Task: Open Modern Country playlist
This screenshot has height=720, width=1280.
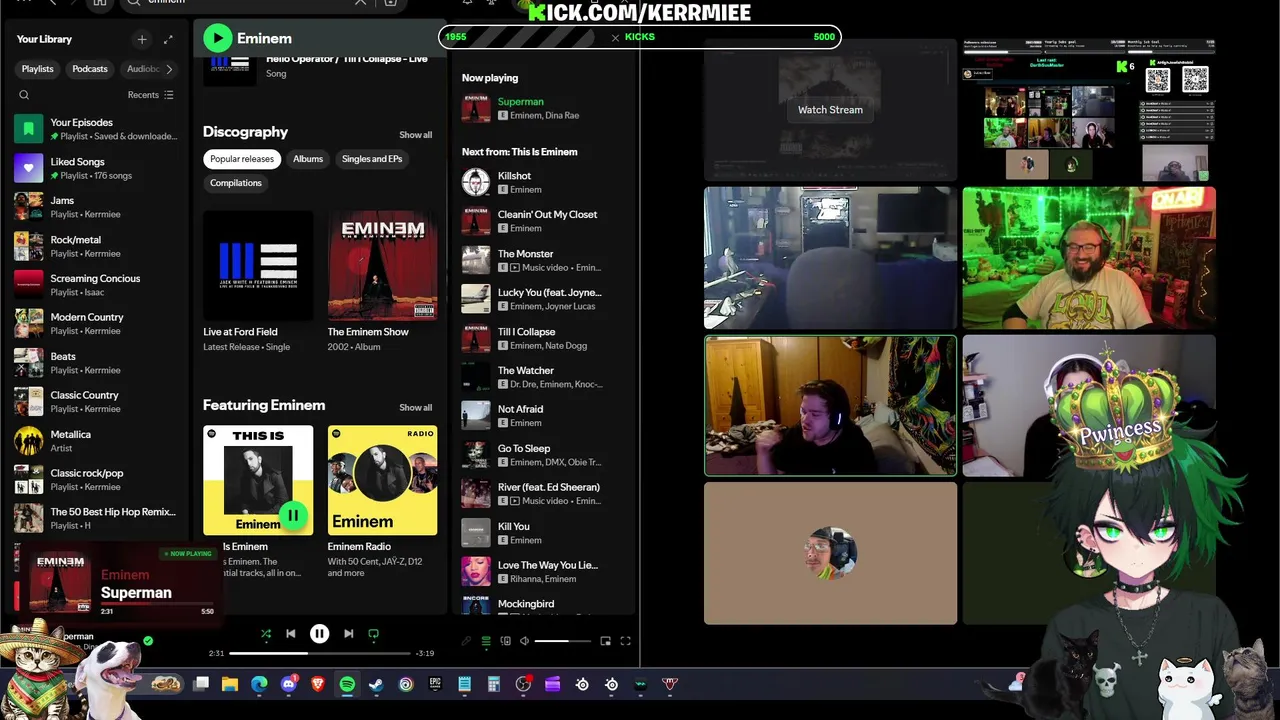Action: click(97, 324)
